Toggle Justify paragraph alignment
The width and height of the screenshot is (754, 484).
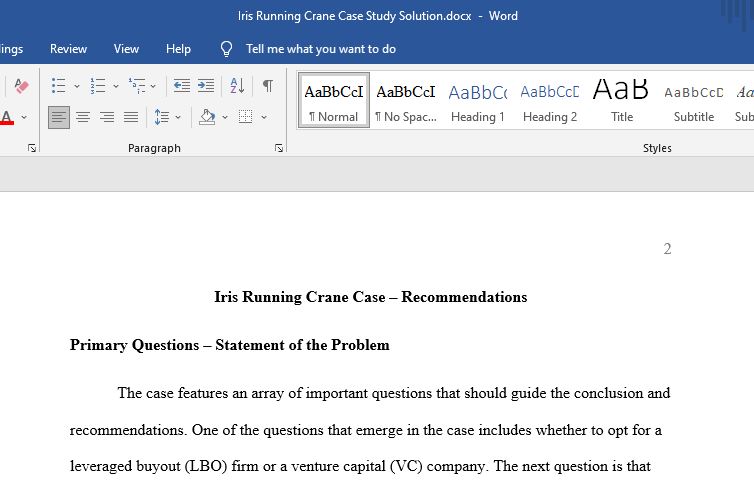(131, 117)
